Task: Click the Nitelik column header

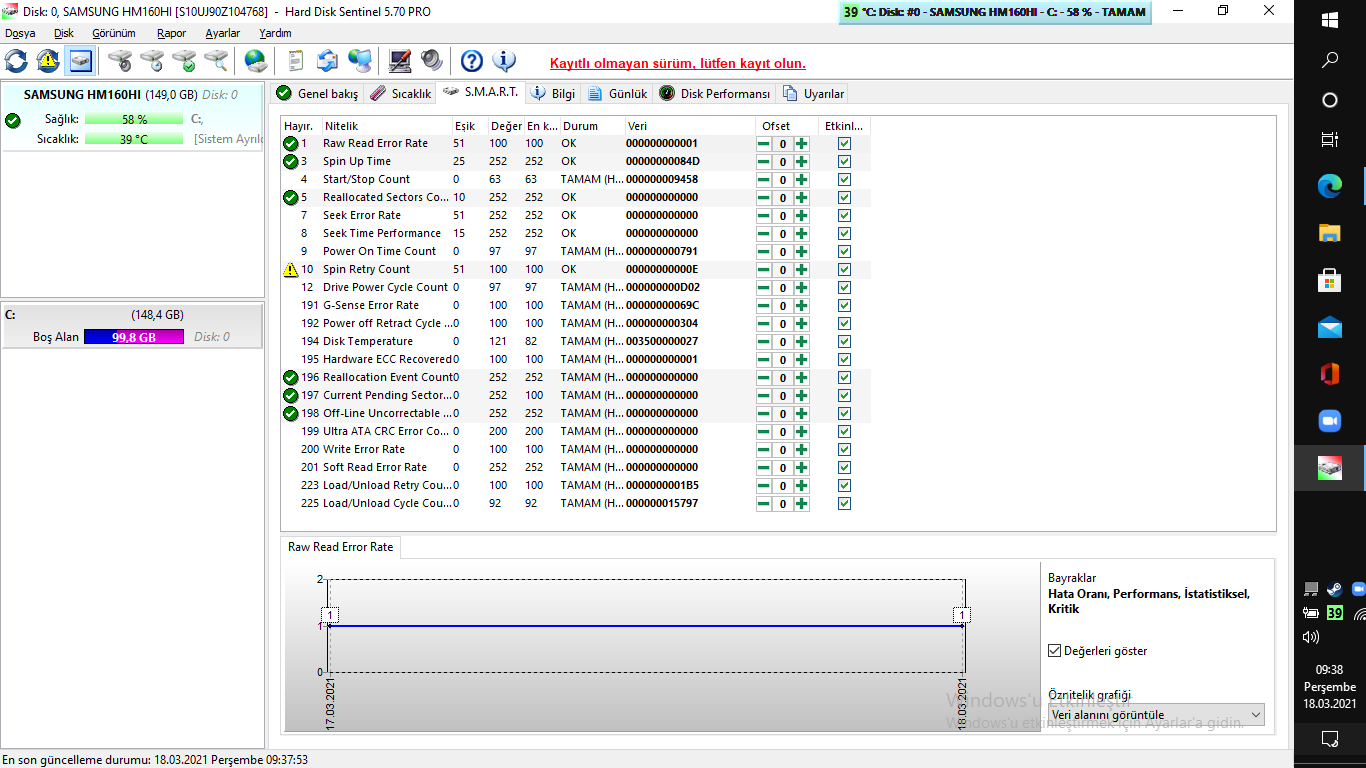Action: click(386, 126)
